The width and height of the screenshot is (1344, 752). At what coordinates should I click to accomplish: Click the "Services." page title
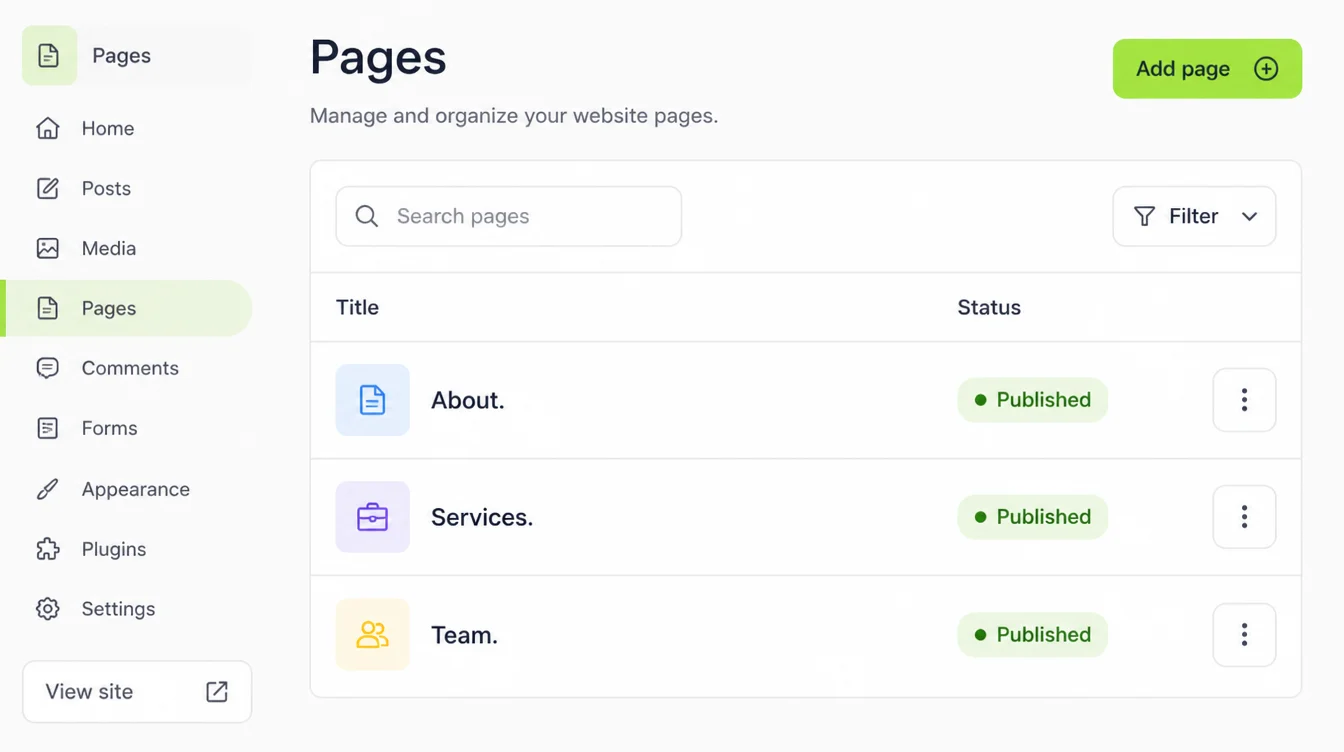coord(482,517)
